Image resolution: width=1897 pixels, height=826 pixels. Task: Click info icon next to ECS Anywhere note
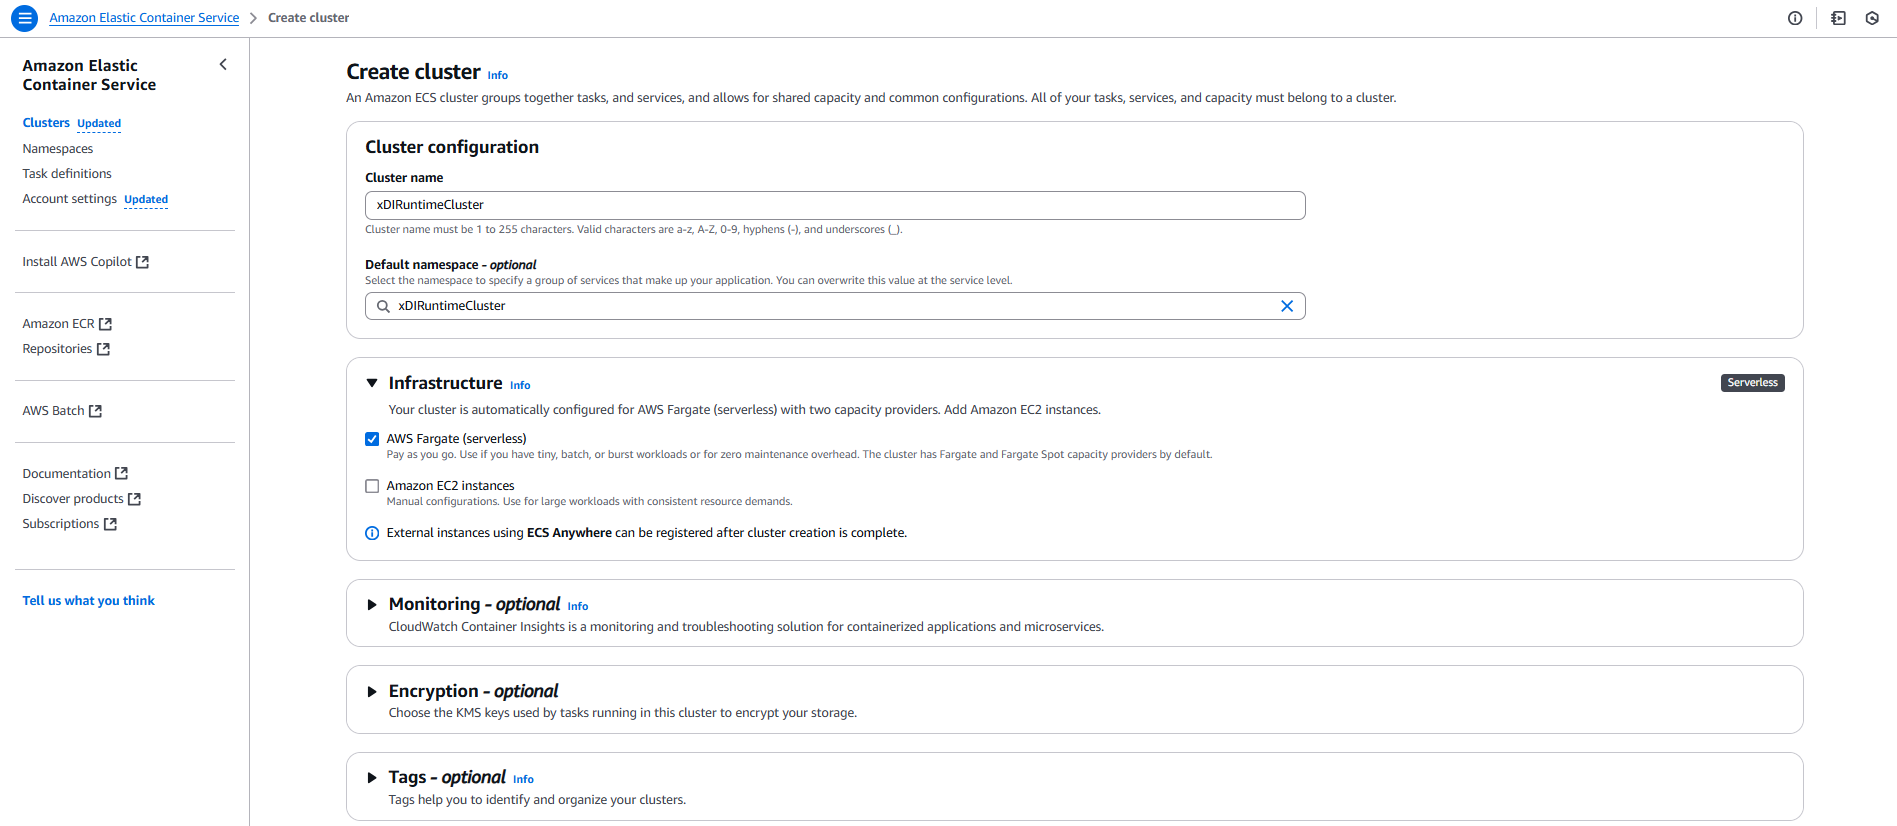[x=372, y=533]
